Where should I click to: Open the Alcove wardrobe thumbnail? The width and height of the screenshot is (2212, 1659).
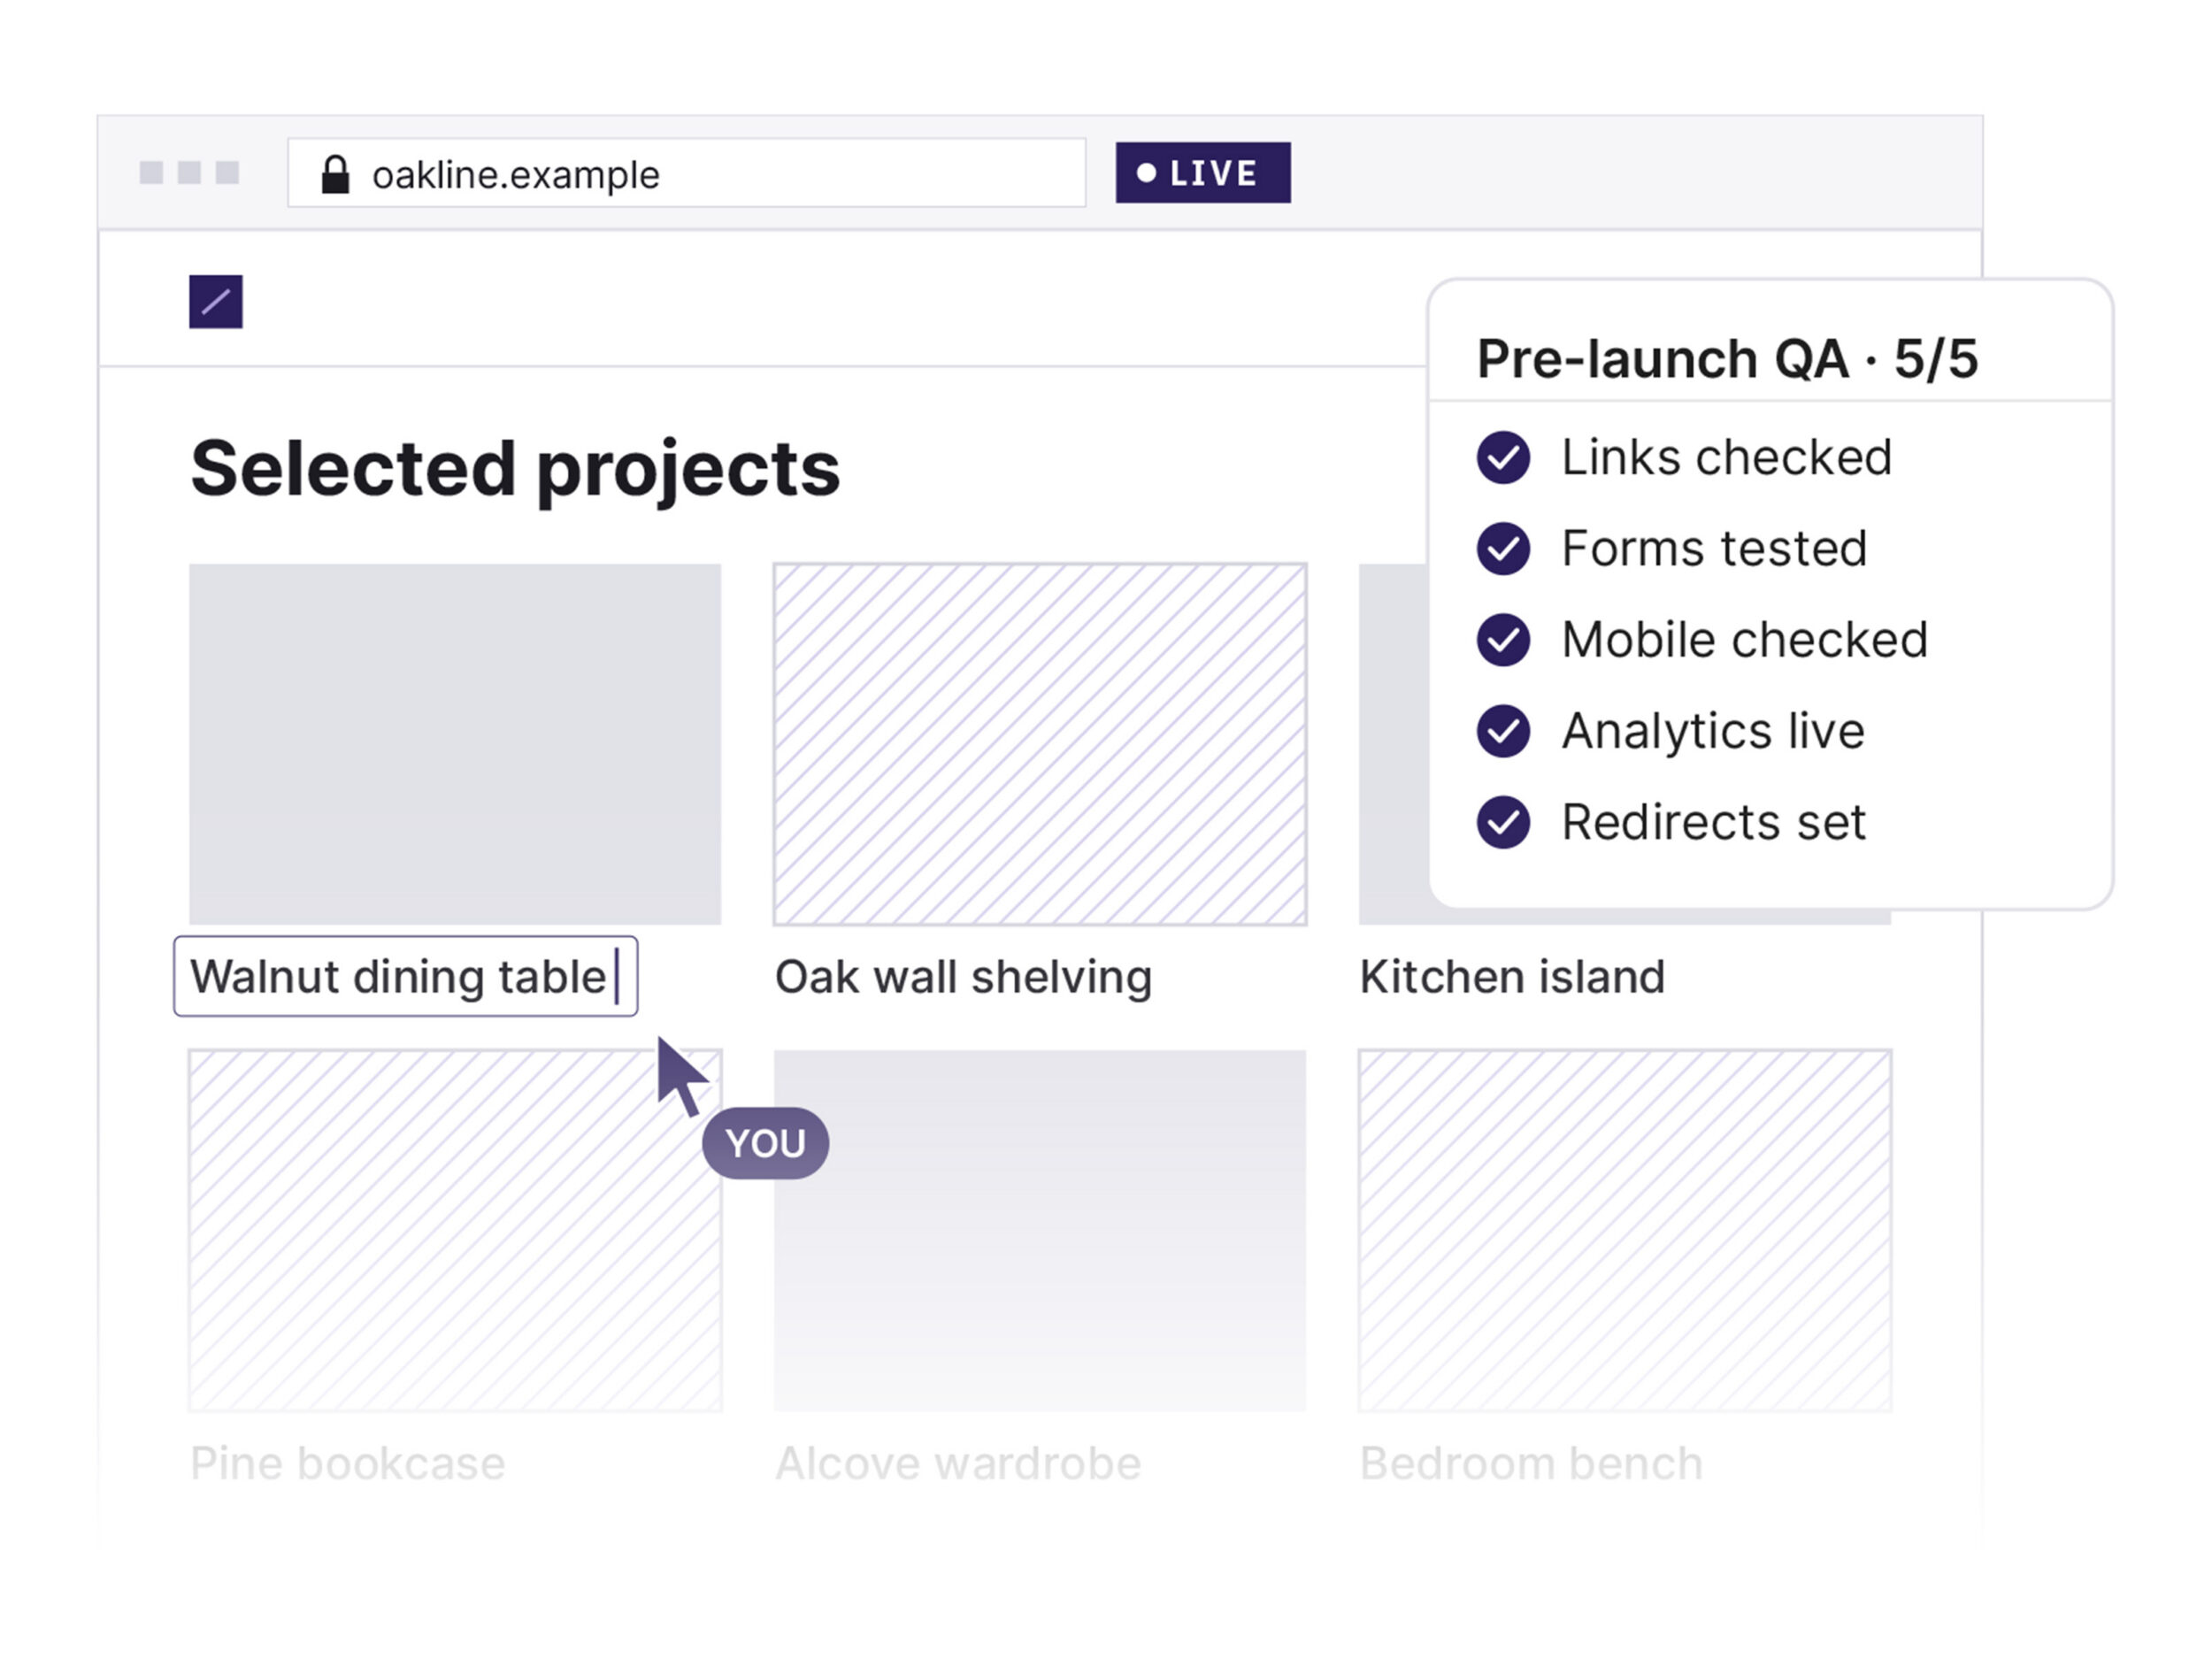(x=1040, y=1230)
